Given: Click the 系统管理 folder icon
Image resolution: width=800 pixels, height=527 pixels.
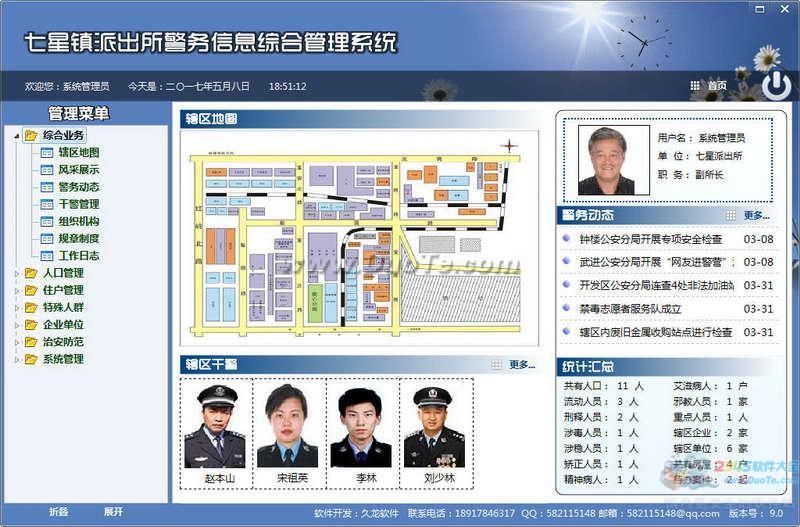Looking at the screenshot, I should click(x=31, y=359).
